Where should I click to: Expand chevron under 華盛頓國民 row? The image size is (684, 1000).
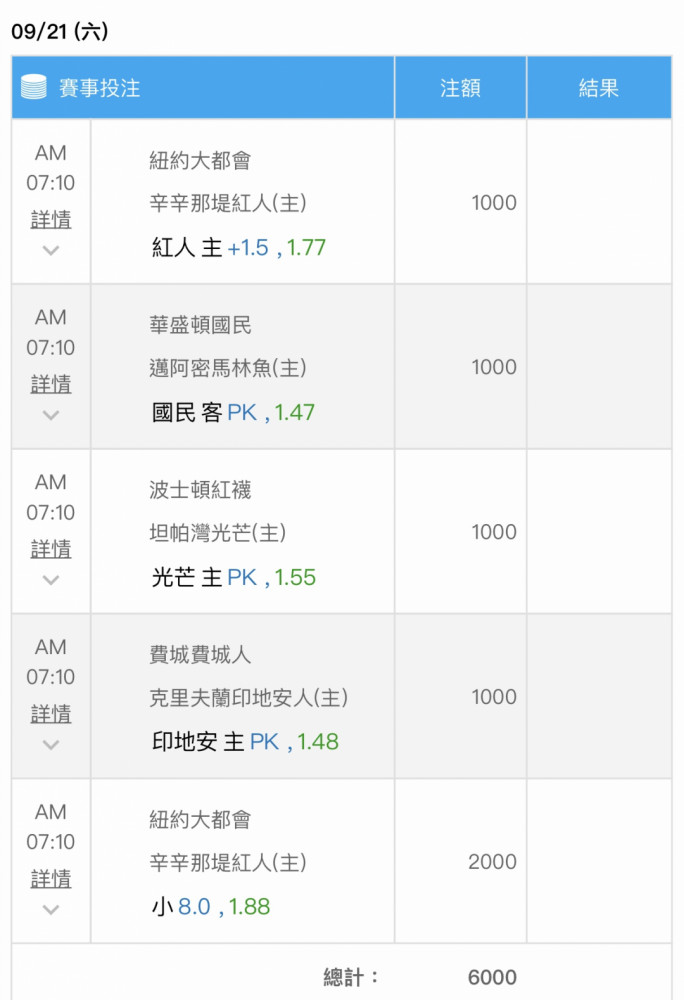51,415
